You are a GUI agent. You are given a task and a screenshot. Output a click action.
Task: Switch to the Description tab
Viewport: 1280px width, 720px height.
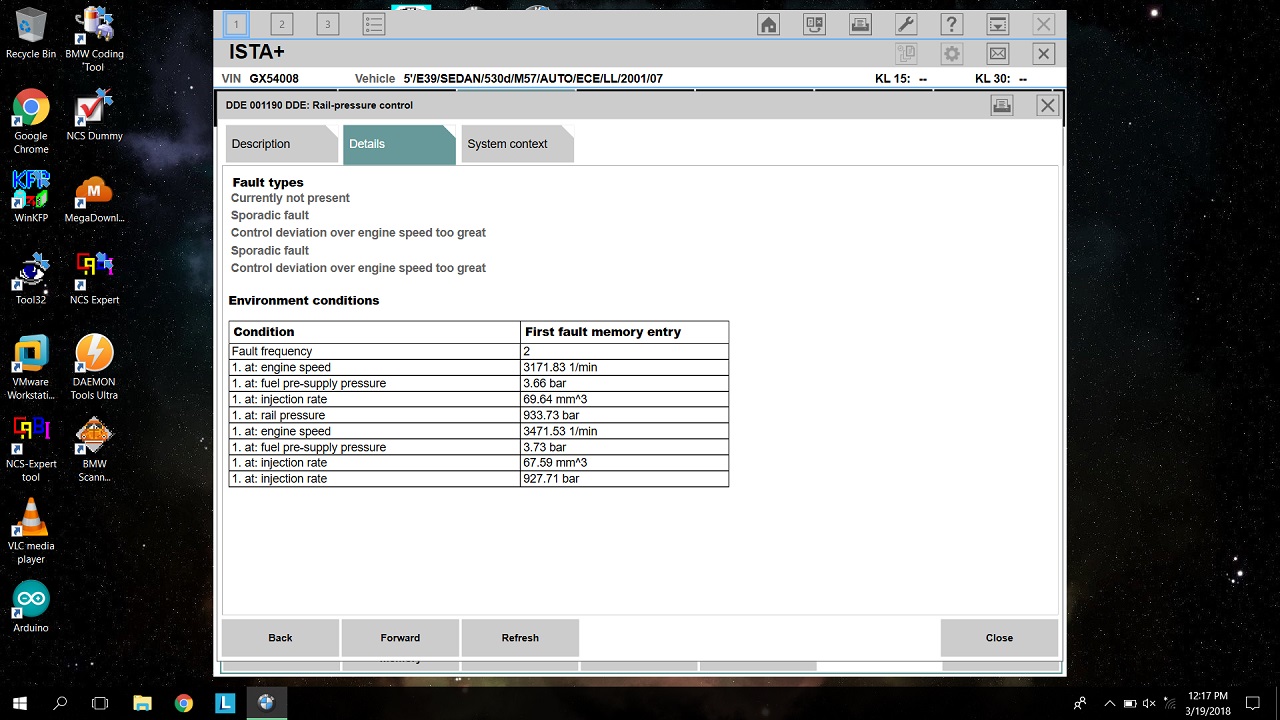[x=261, y=144]
